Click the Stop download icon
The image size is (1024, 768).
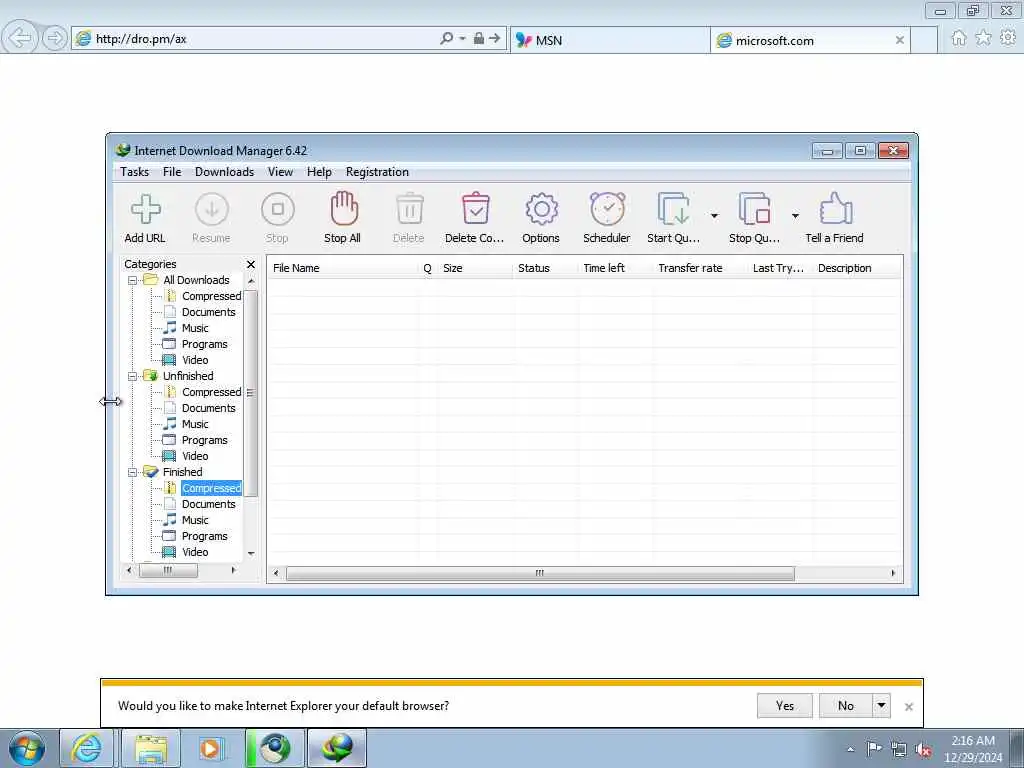[x=278, y=209]
